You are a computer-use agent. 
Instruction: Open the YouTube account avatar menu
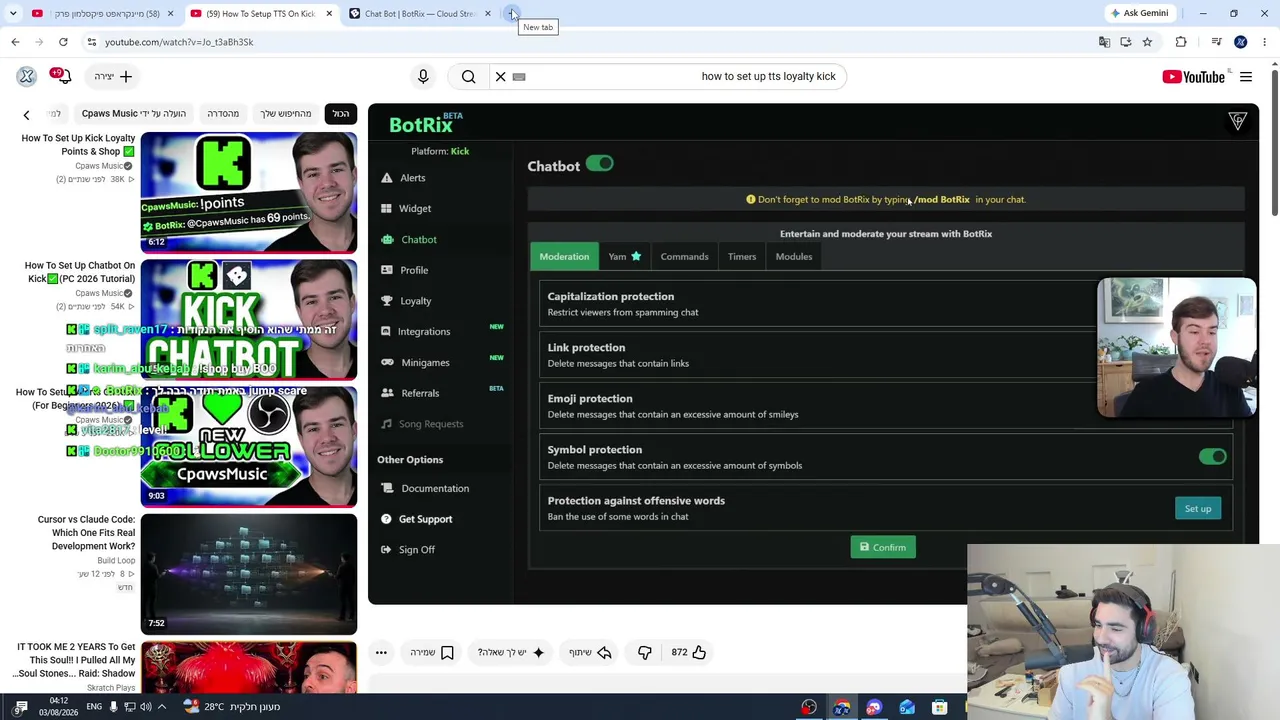27,76
